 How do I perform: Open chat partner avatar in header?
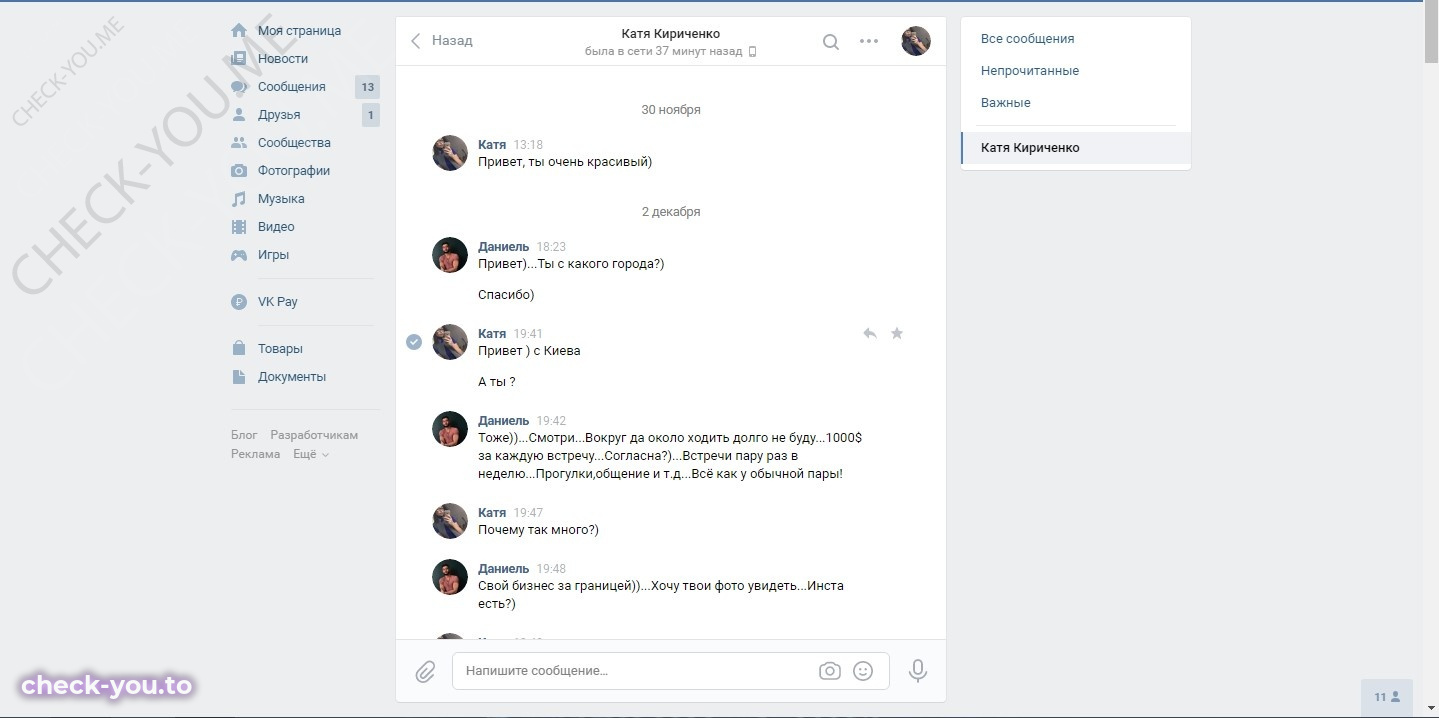coord(916,41)
